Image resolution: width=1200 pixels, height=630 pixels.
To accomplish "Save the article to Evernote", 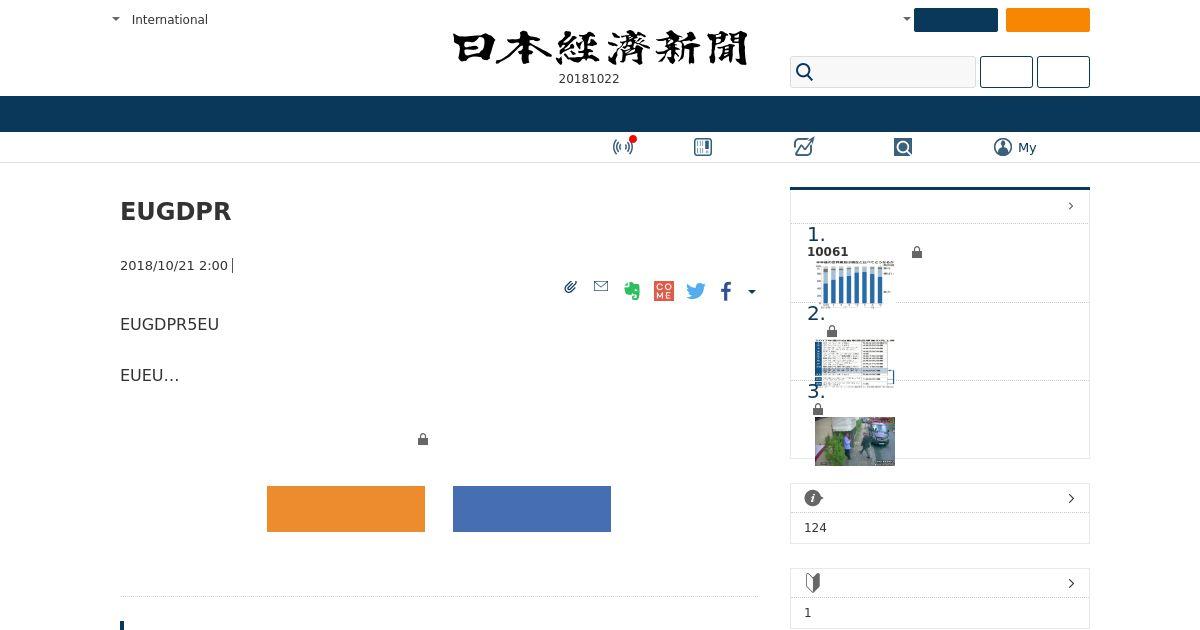I will point(632,291).
